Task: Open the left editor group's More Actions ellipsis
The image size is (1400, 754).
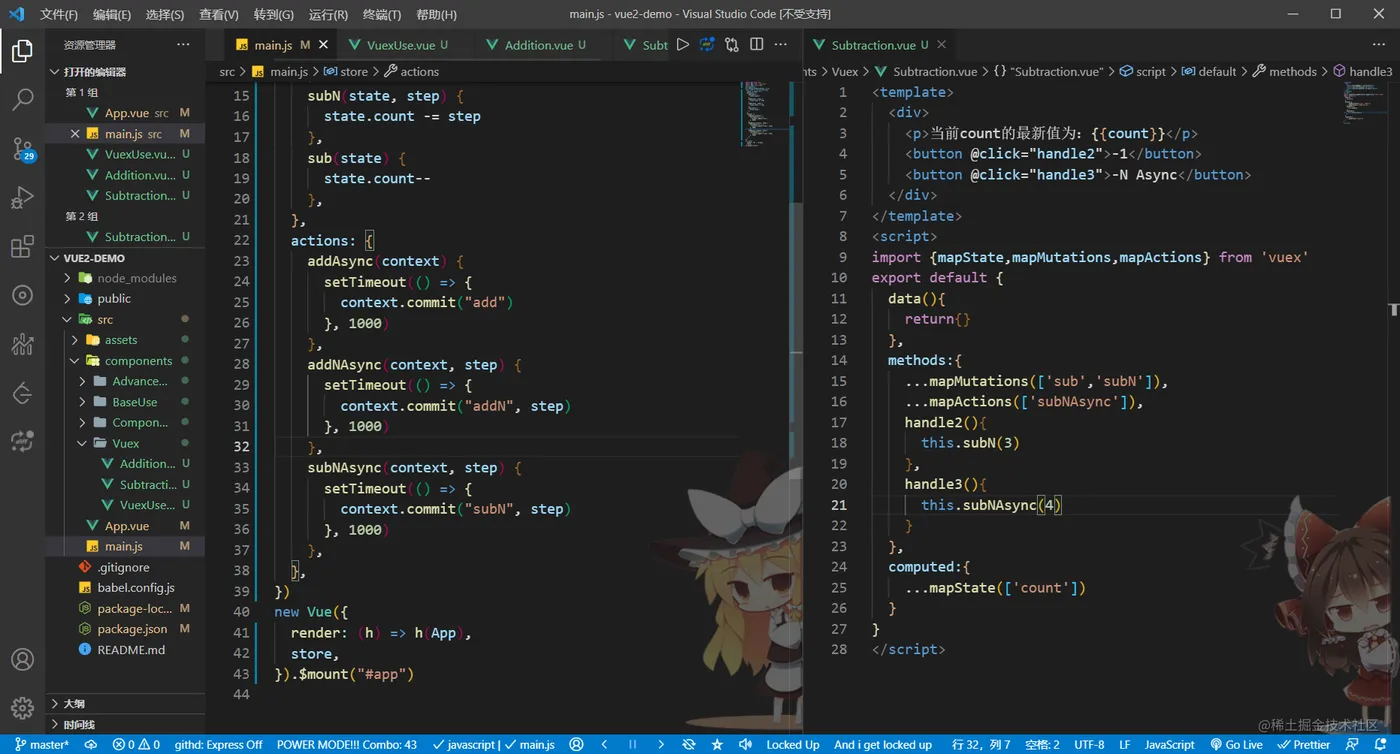Action: click(781, 44)
